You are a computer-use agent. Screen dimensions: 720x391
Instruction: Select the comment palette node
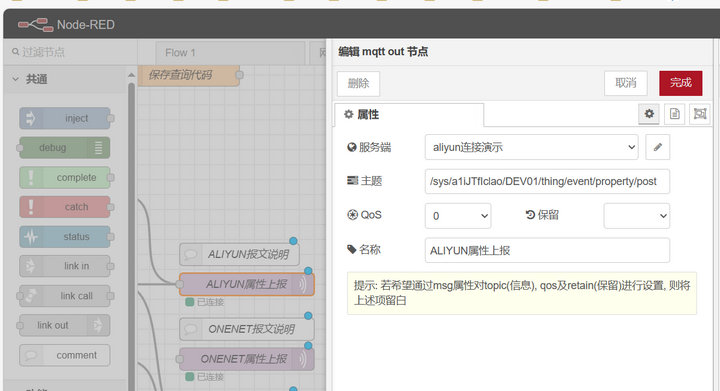click(65, 355)
